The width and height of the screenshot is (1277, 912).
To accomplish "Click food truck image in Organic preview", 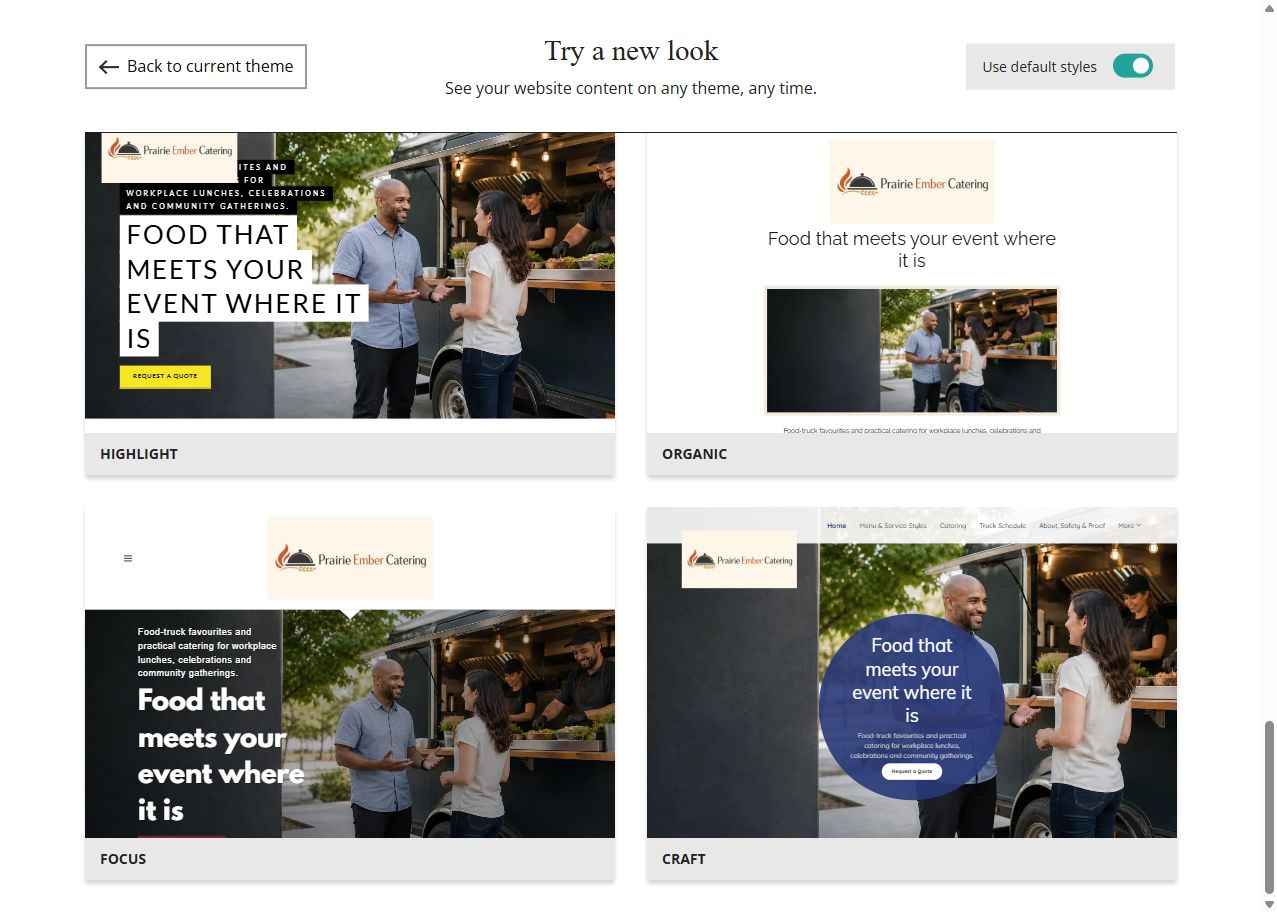I will 912,350.
